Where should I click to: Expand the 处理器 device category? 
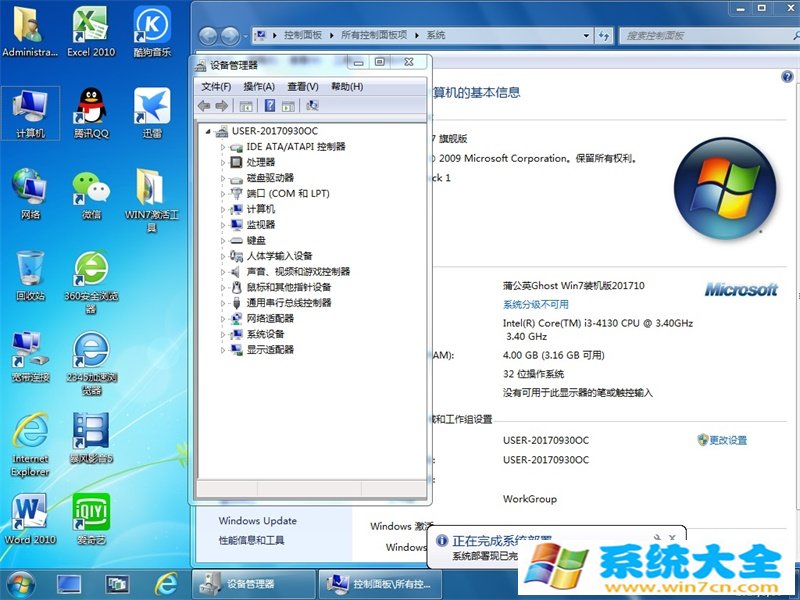point(224,161)
